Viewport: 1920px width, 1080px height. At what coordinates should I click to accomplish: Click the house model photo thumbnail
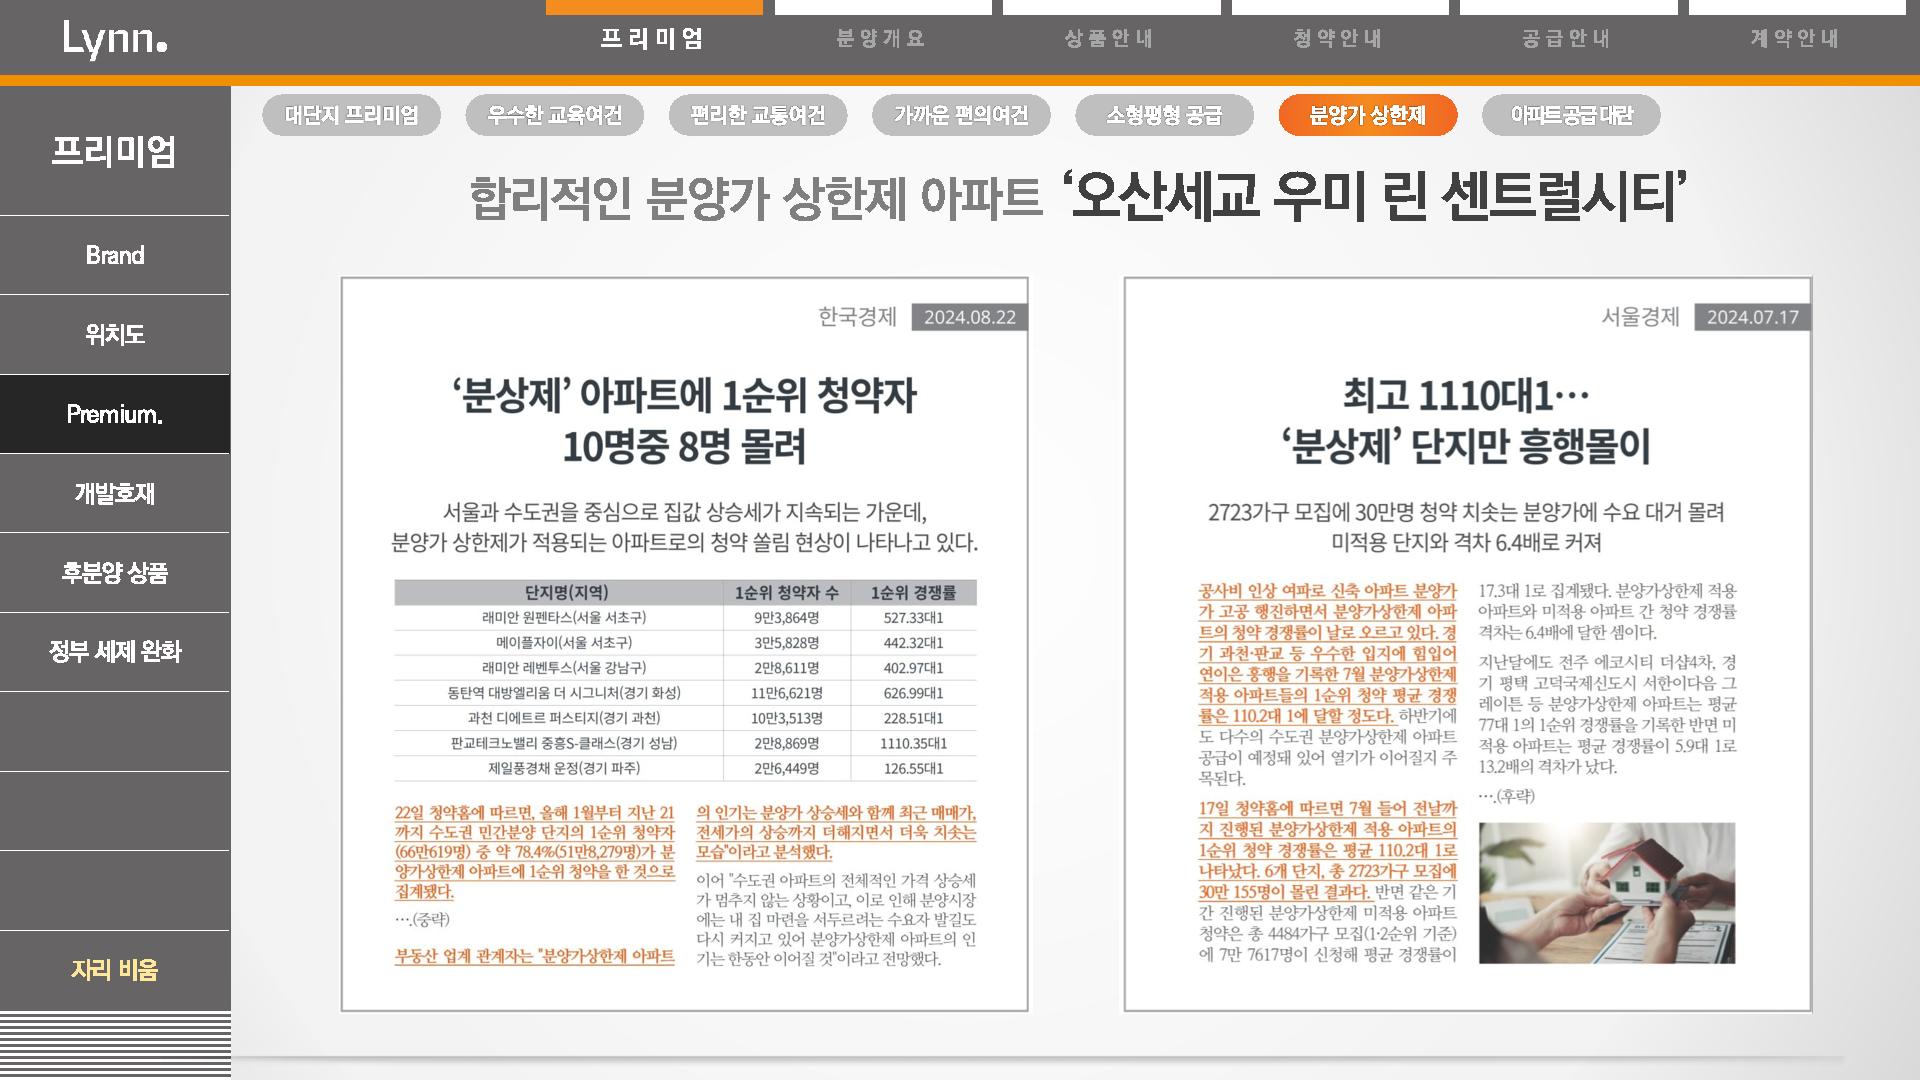[1606, 892]
